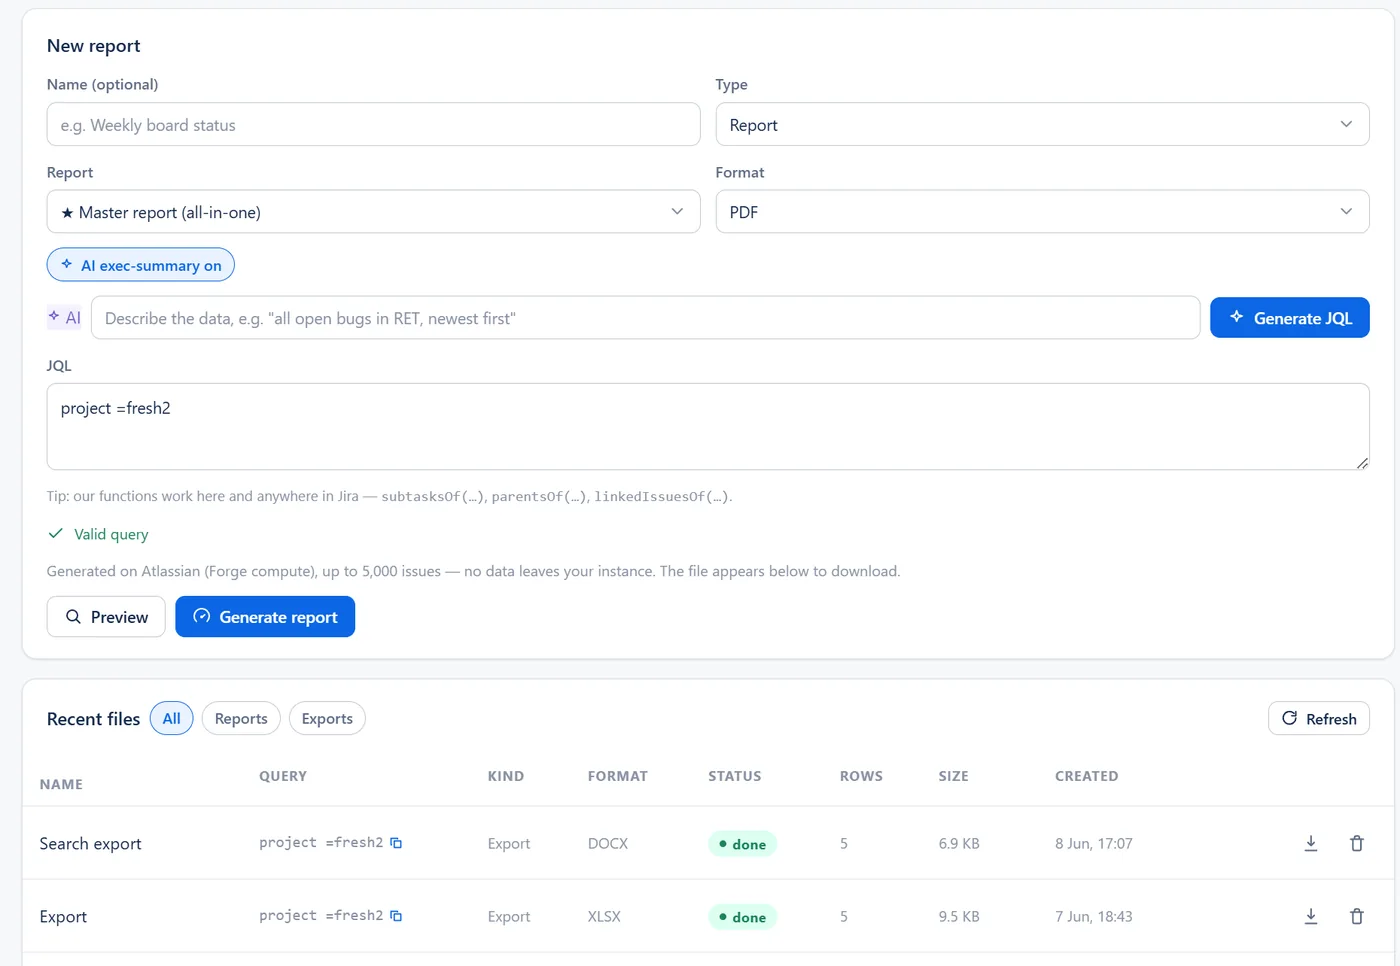The height and width of the screenshot is (966, 1400).
Task: Download the Search export DOCX file
Action: 1311,843
